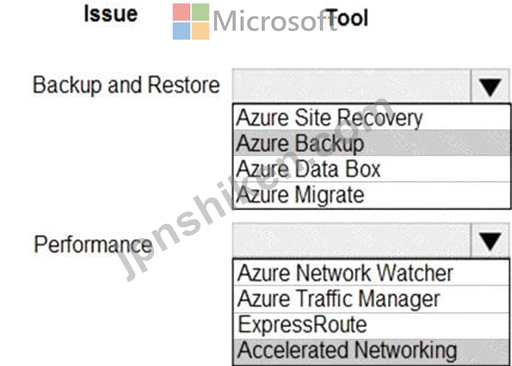
Task: Click the Issue column header
Action: pos(111,14)
